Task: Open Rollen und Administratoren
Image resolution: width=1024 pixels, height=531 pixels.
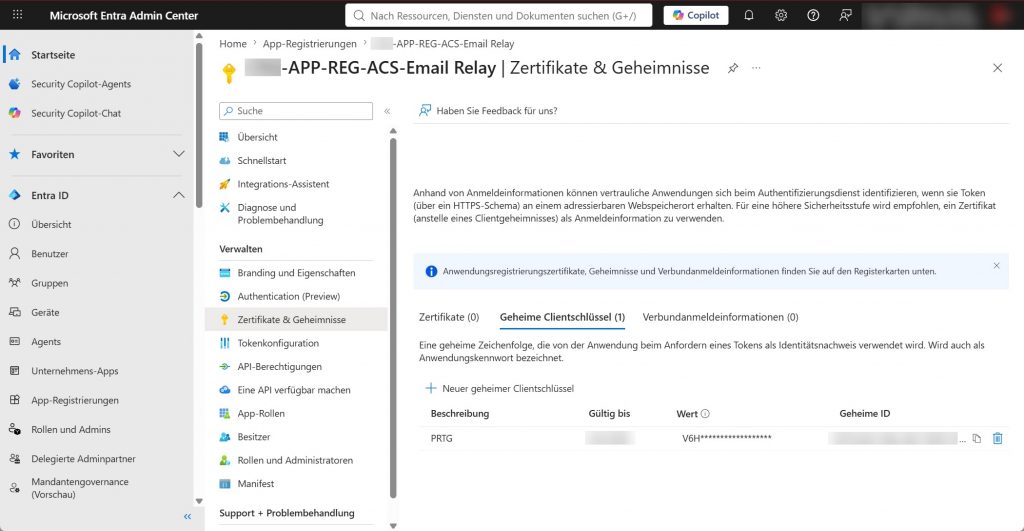Action: pos(296,460)
